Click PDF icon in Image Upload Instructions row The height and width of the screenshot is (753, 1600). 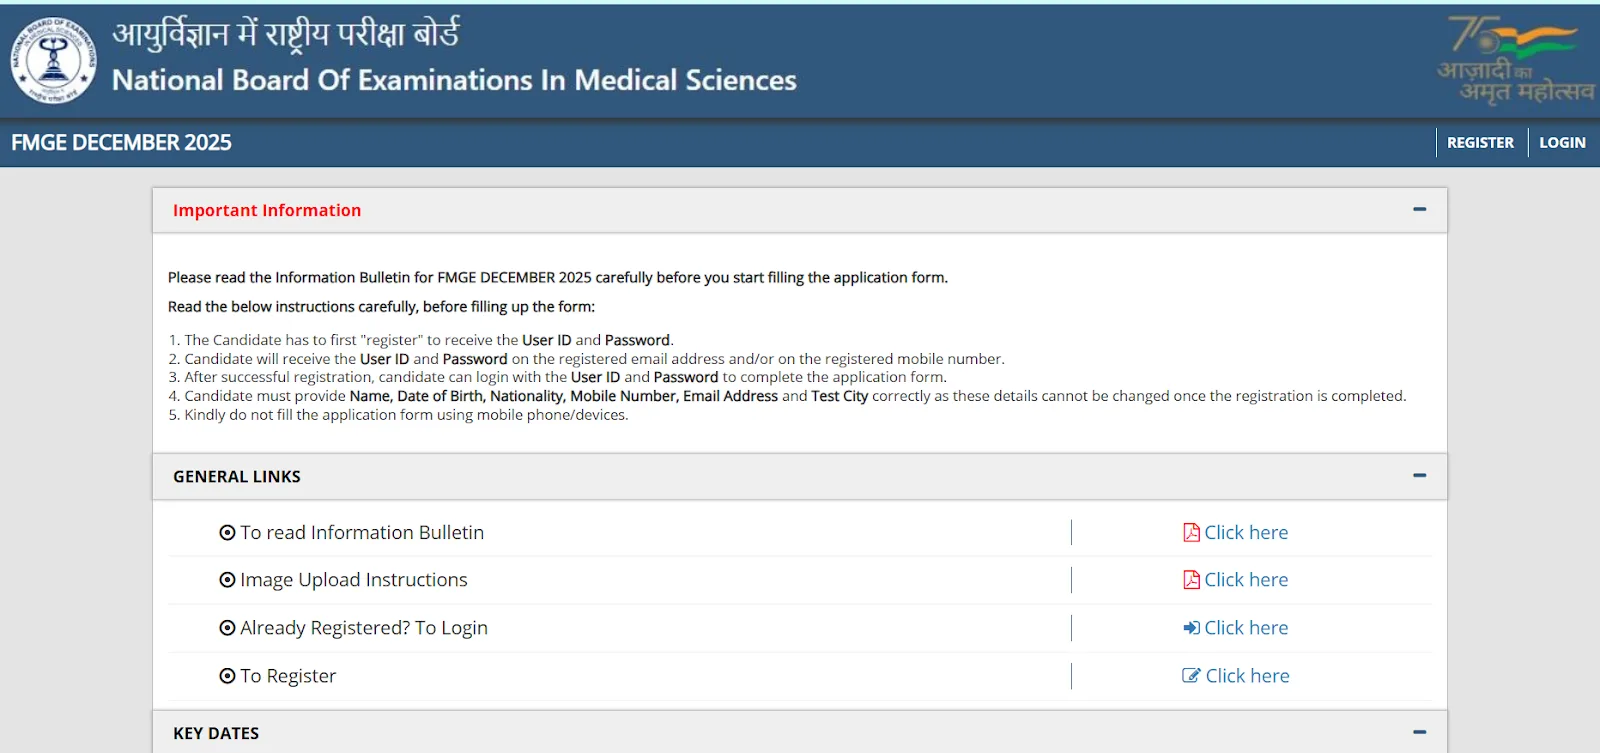(1191, 580)
